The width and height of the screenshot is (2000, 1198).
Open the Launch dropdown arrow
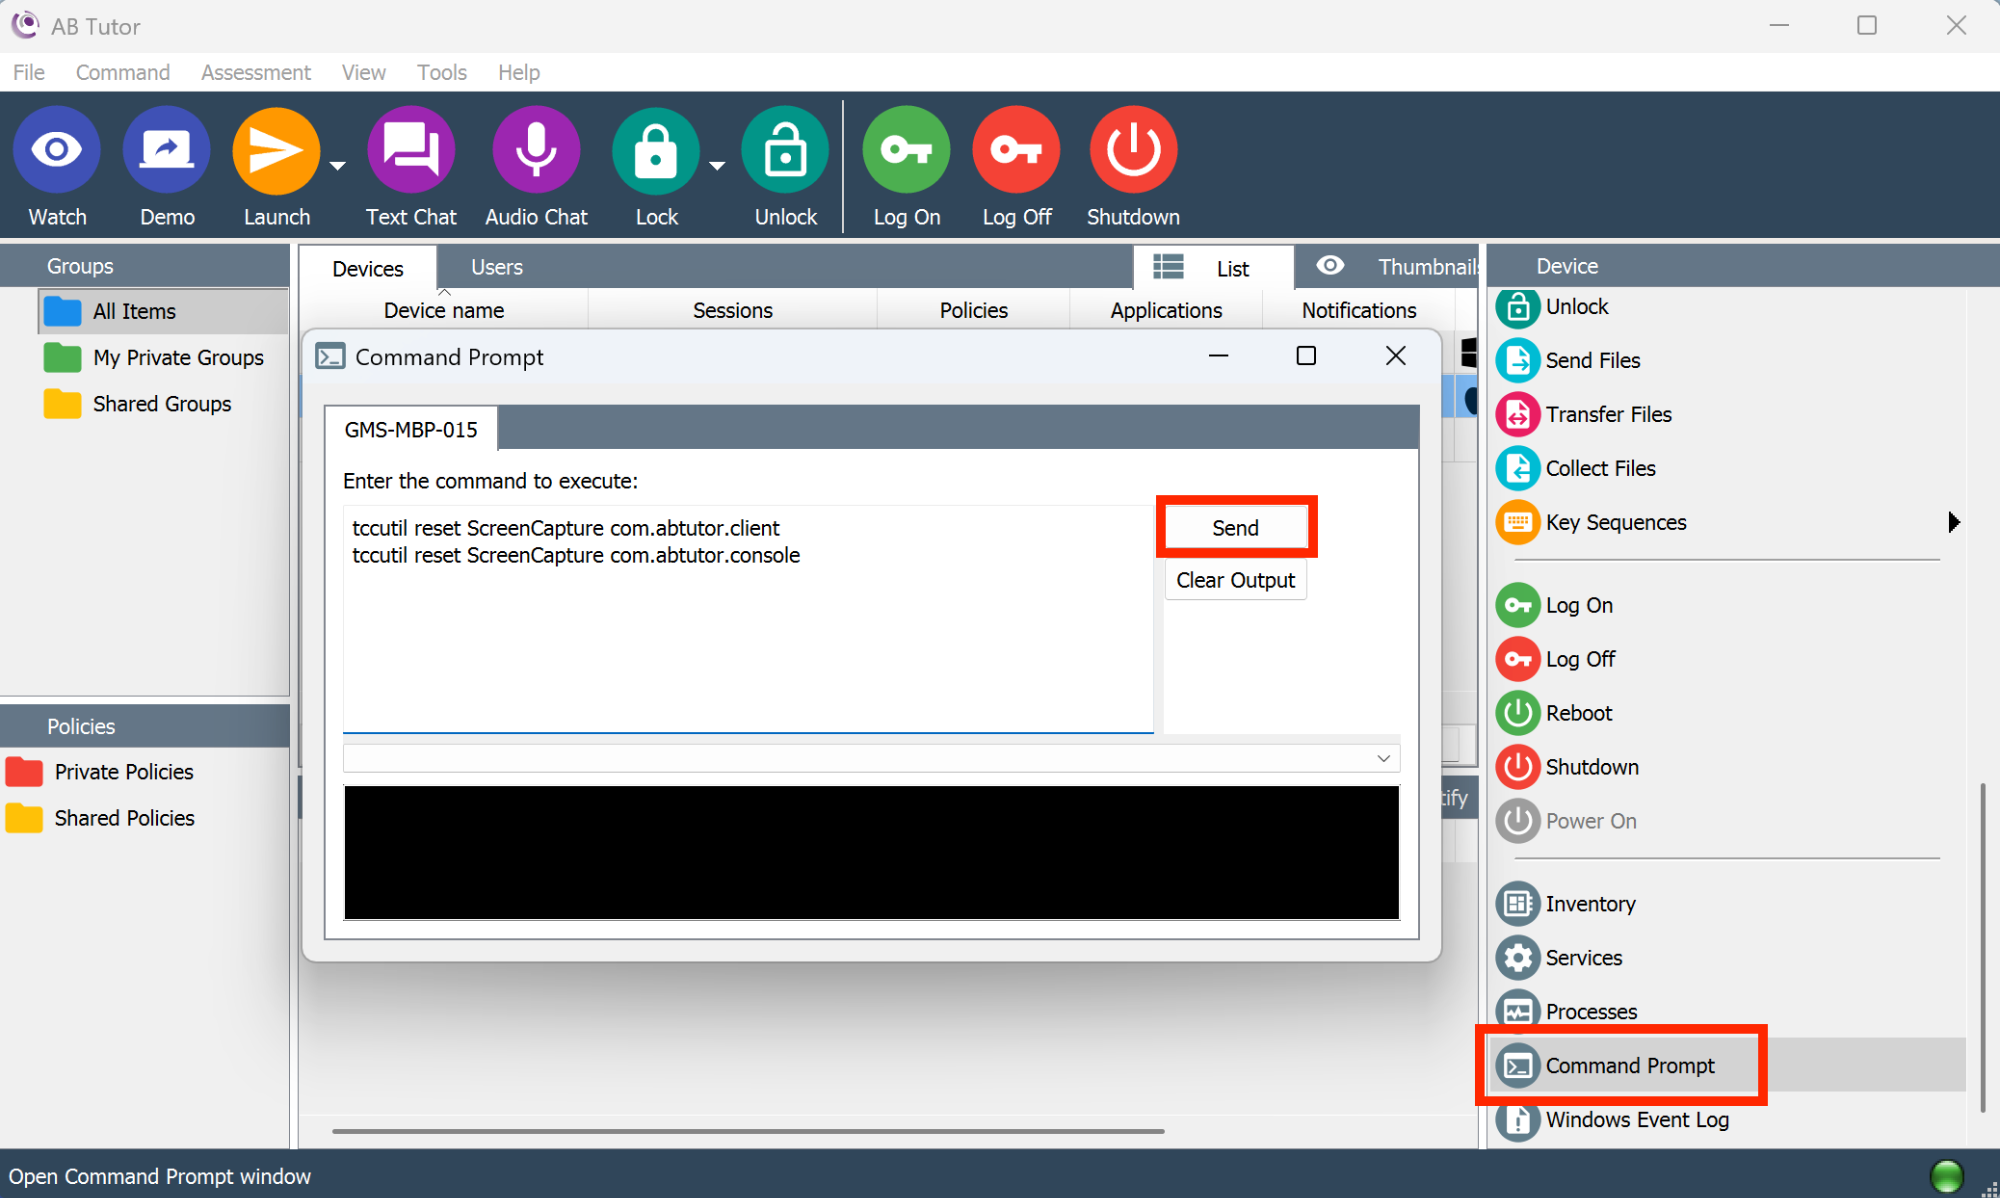[338, 166]
